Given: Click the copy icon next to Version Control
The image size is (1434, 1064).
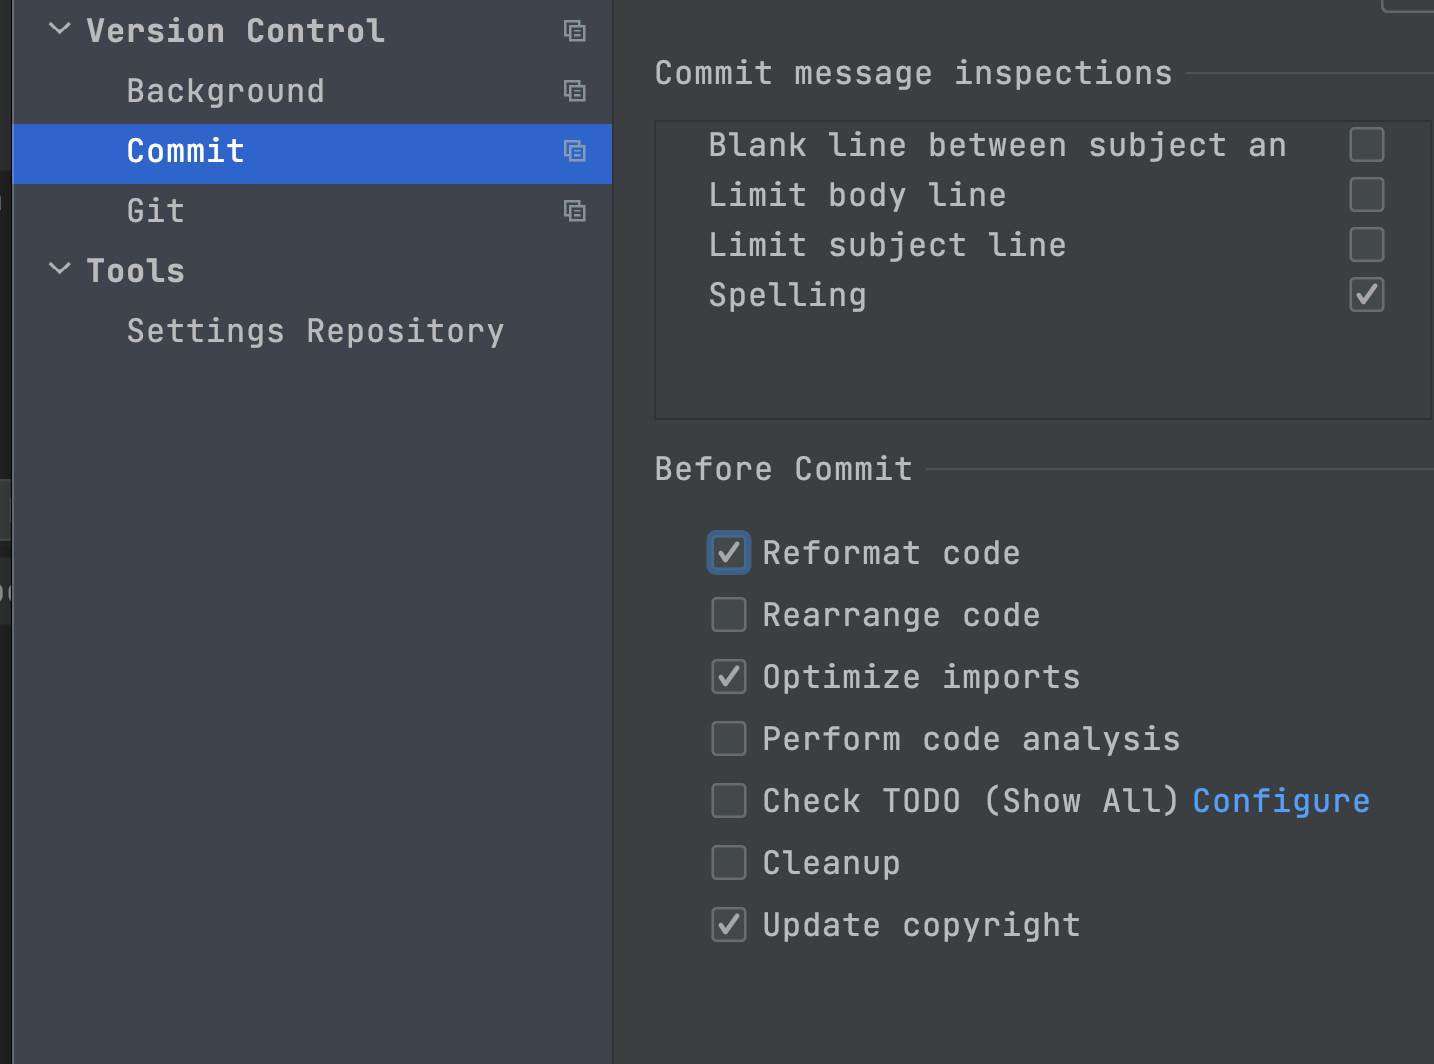Looking at the screenshot, I should tap(575, 31).
